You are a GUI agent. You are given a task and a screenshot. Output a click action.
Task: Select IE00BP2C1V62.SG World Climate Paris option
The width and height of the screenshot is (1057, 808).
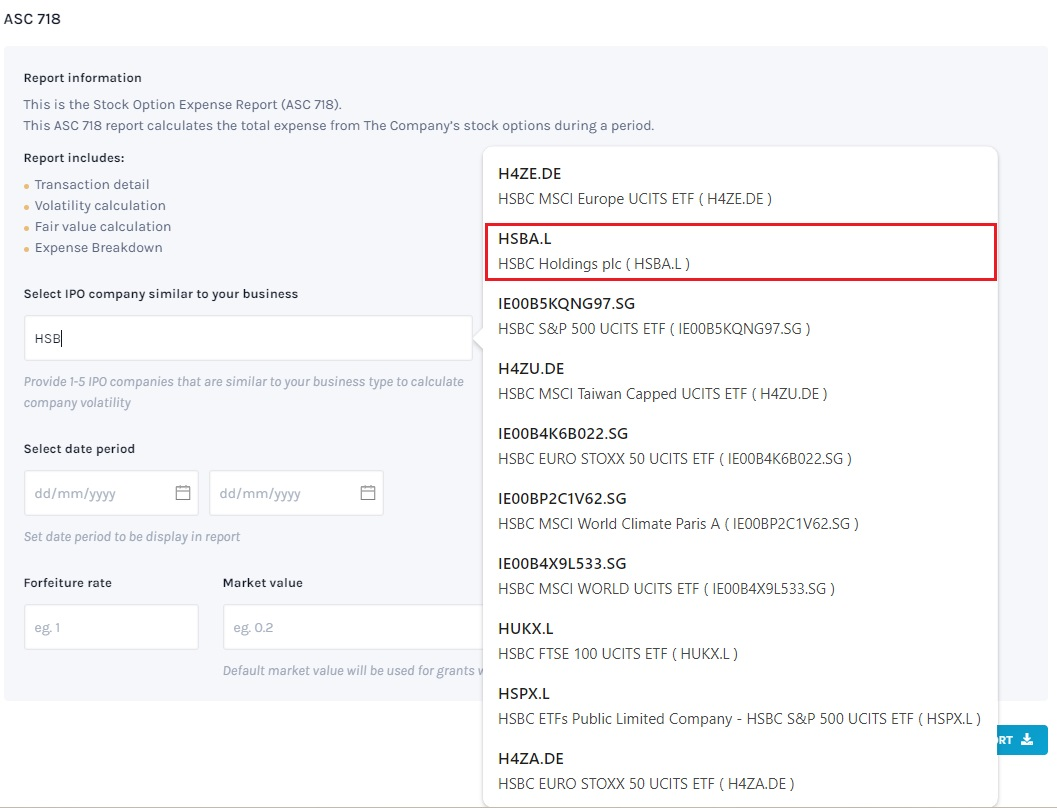pos(740,511)
